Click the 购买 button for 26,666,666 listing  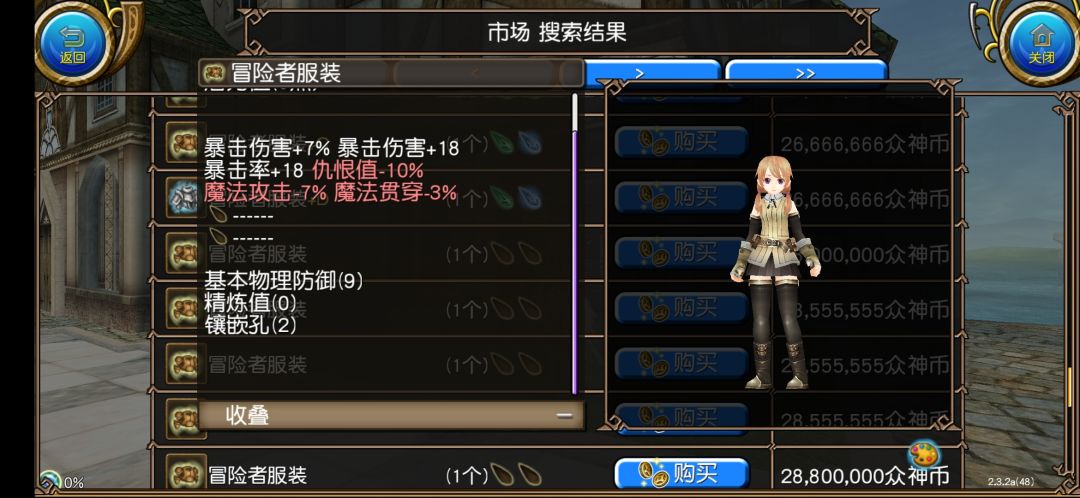pyautogui.click(x=681, y=142)
